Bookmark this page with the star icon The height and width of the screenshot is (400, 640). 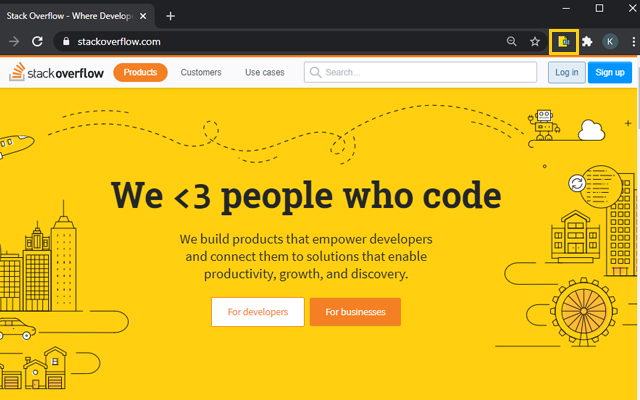tap(535, 41)
